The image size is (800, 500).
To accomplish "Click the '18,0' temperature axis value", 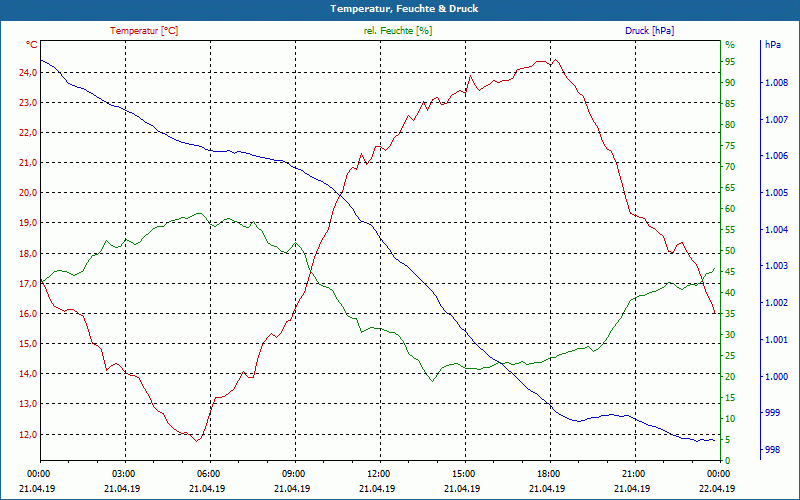I will (x=28, y=254).
